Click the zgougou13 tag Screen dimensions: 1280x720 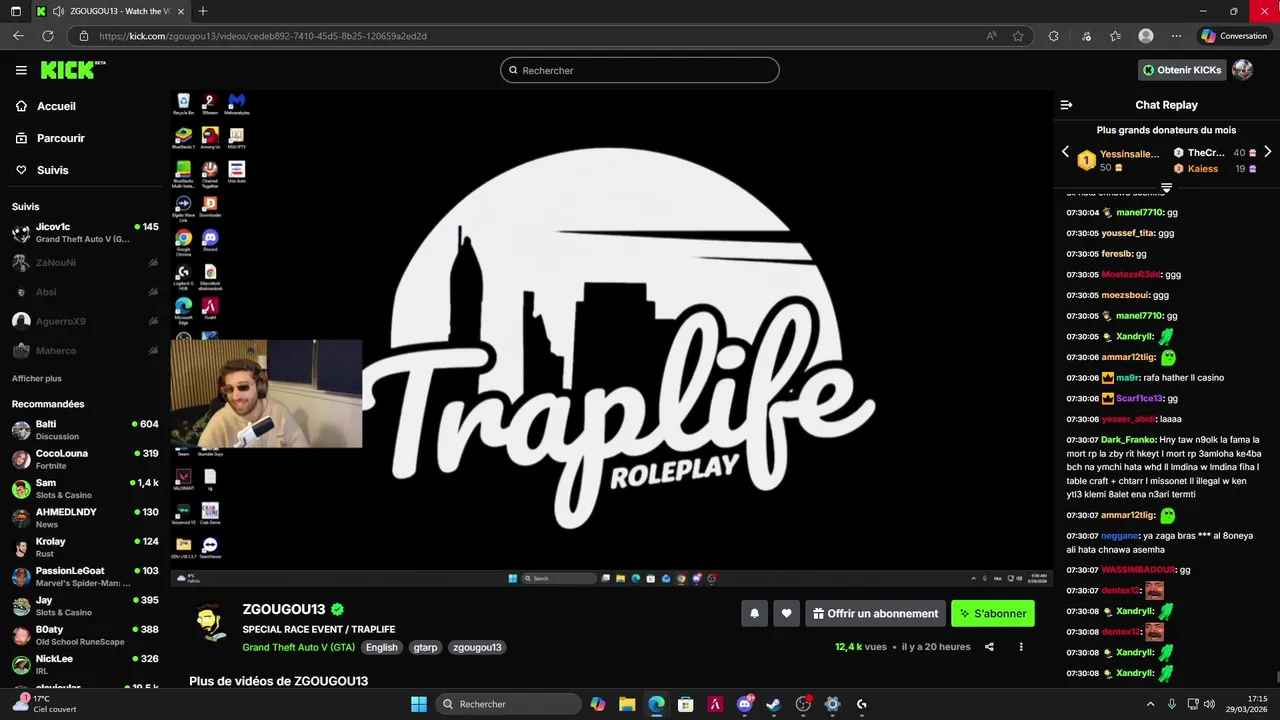477,647
